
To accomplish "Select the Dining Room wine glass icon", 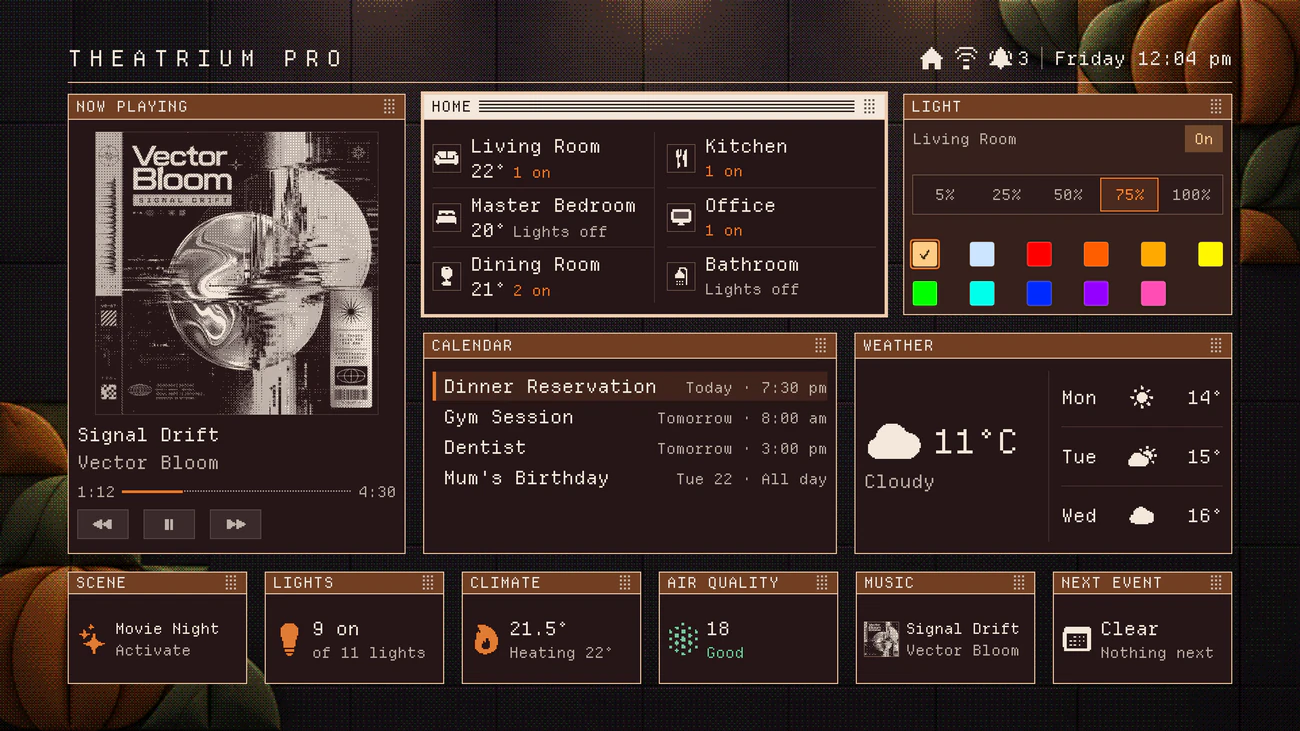I will (x=446, y=276).
